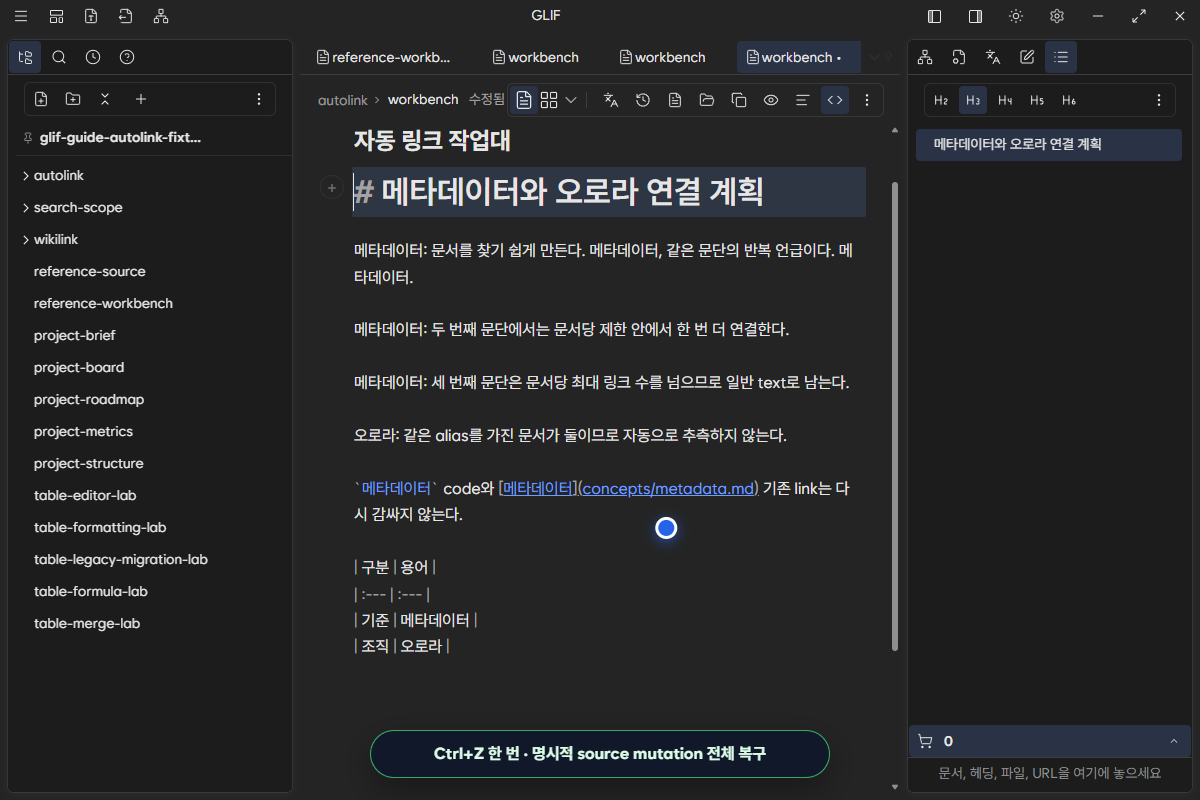
Task: Select single document view mode button
Action: click(524, 100)
